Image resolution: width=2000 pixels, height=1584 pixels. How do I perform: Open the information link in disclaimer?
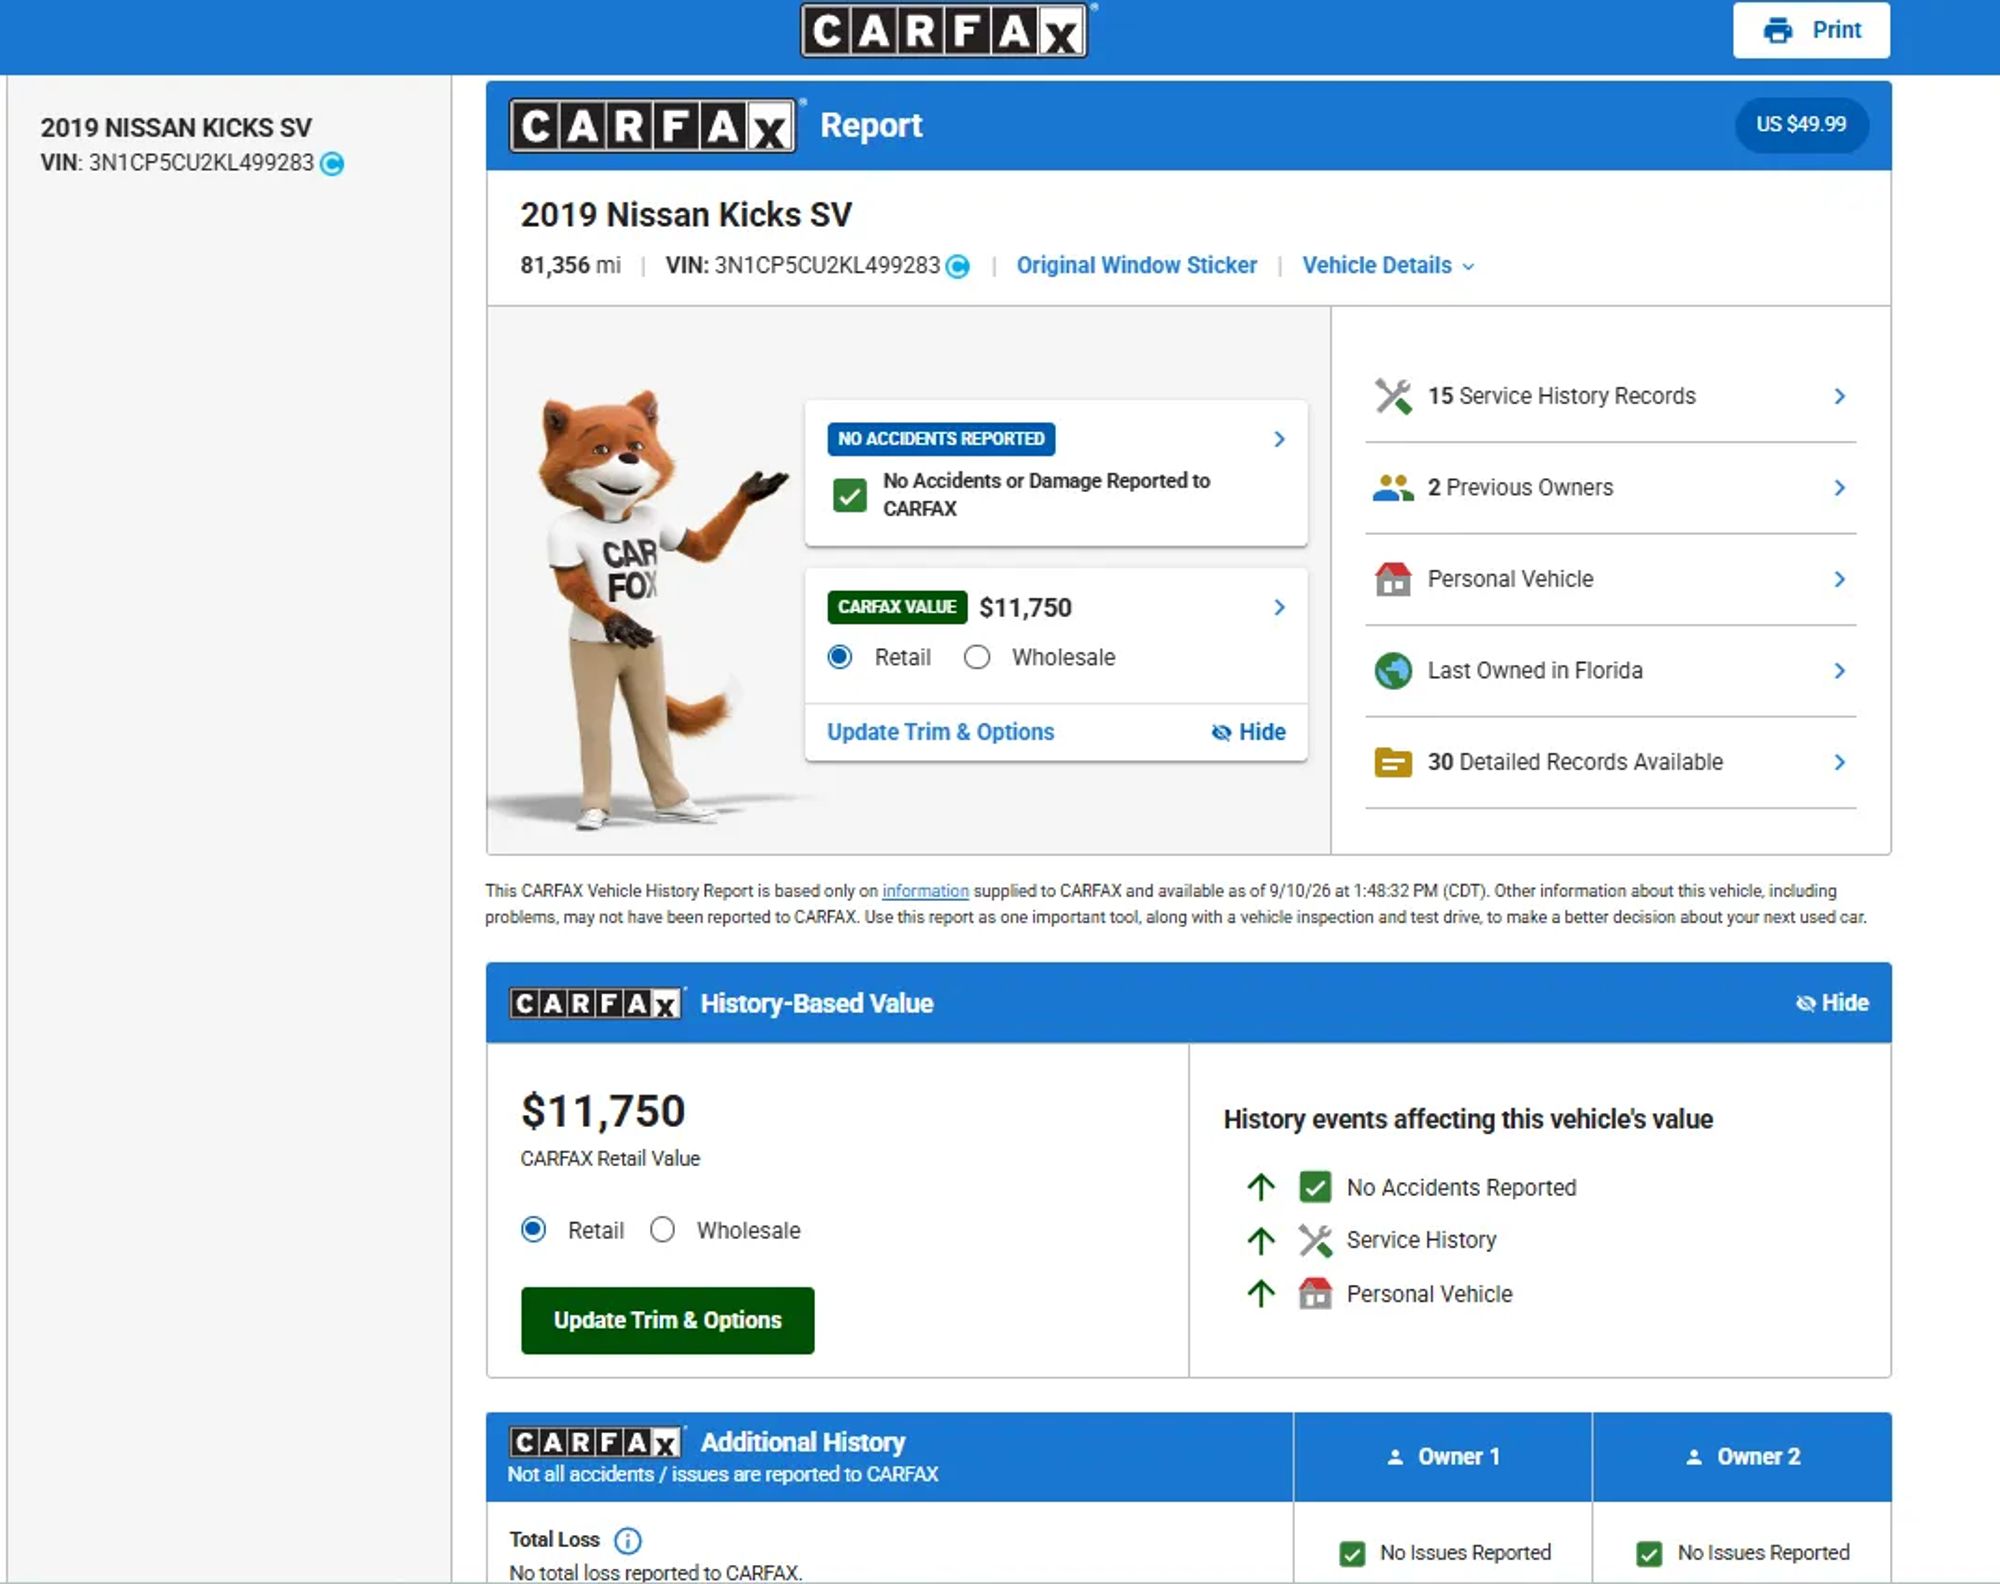[925, 891]
